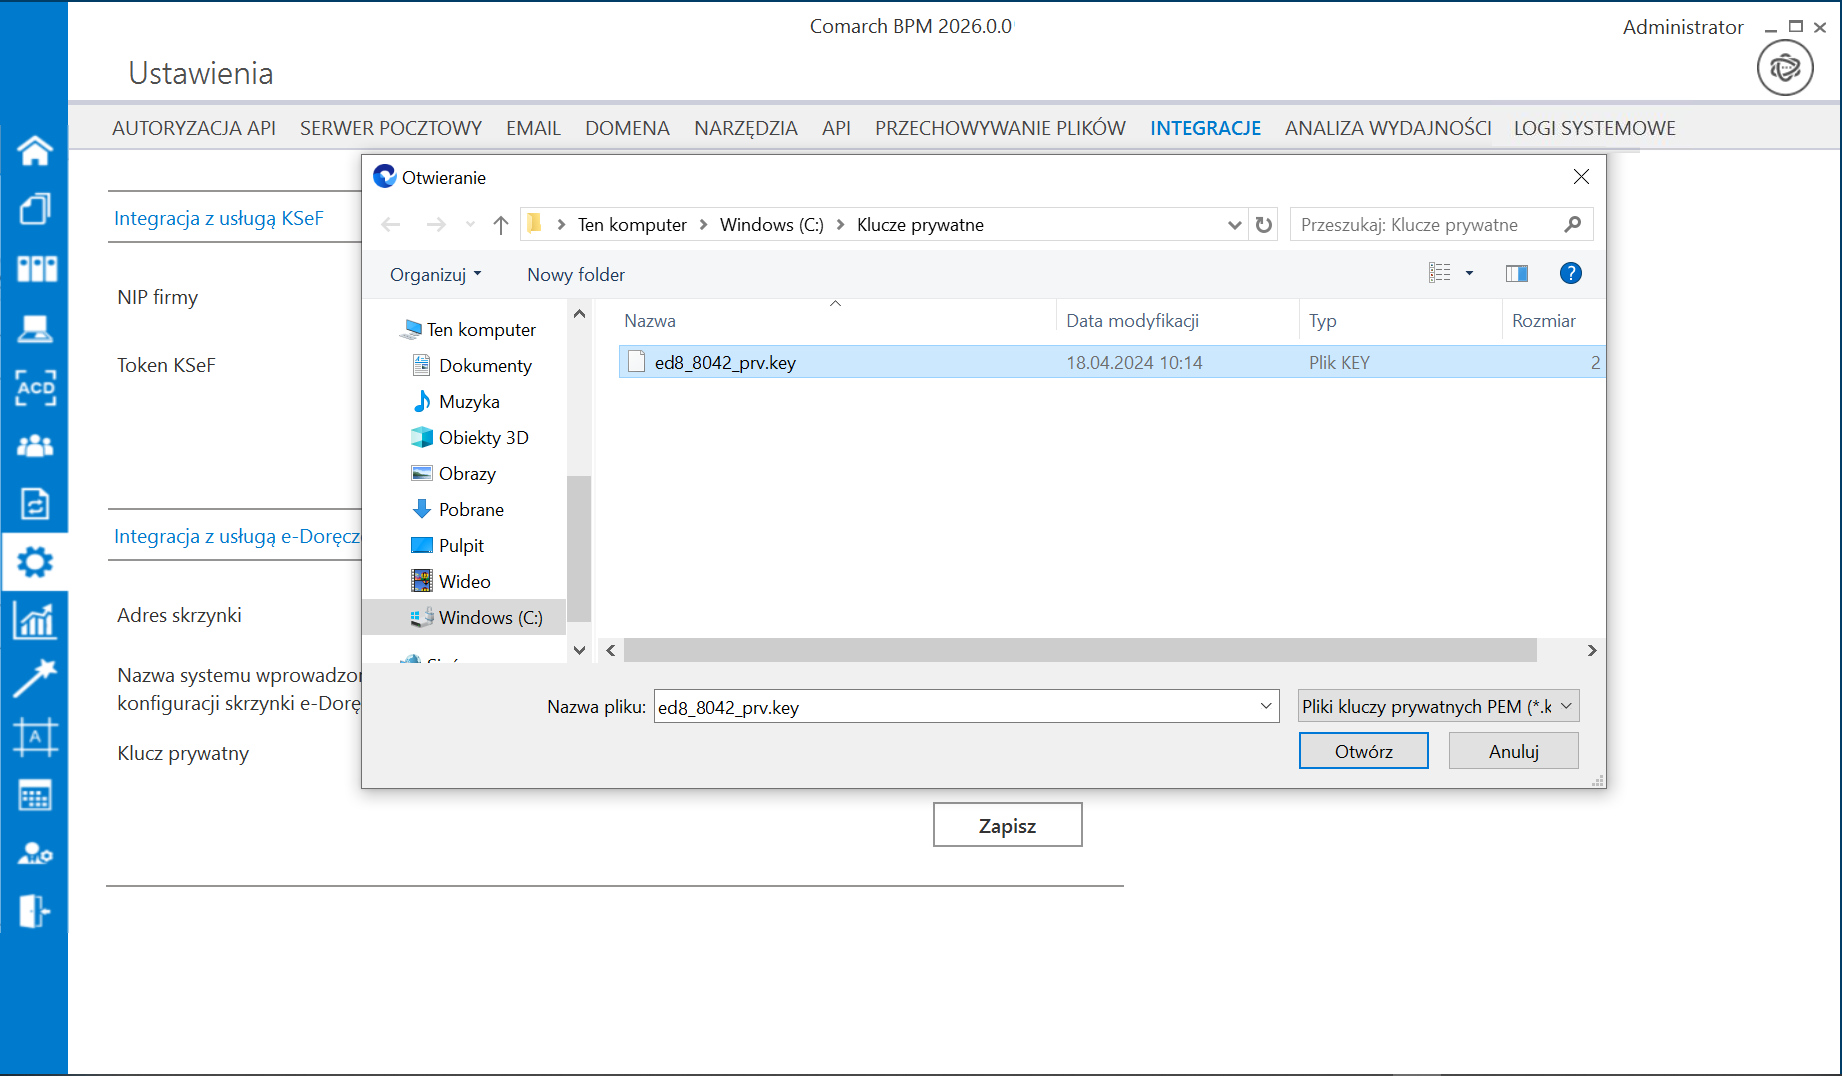Toggle the preview pane icon
This screenshot has height=1076, width=1842.
coord(1516,274)
